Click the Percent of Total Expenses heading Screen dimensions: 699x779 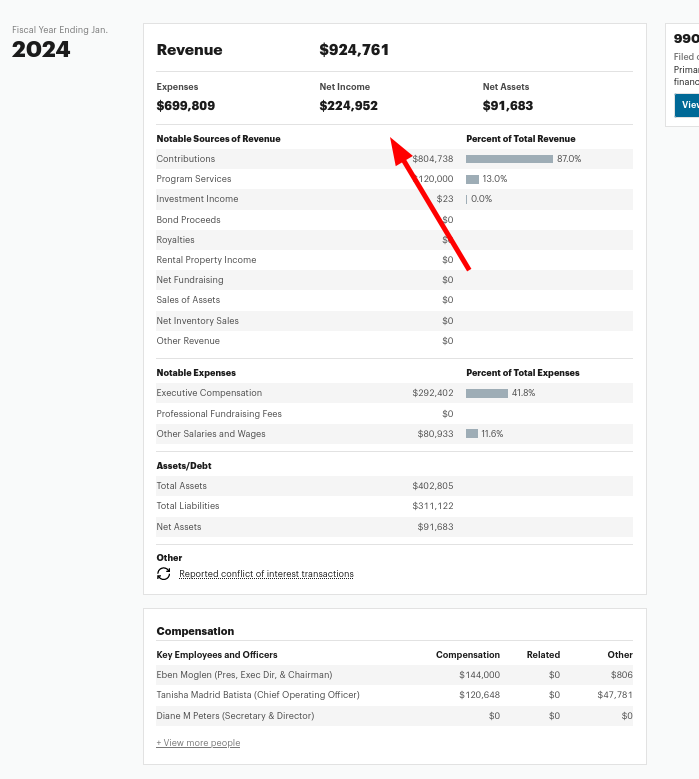coord(523,373)
